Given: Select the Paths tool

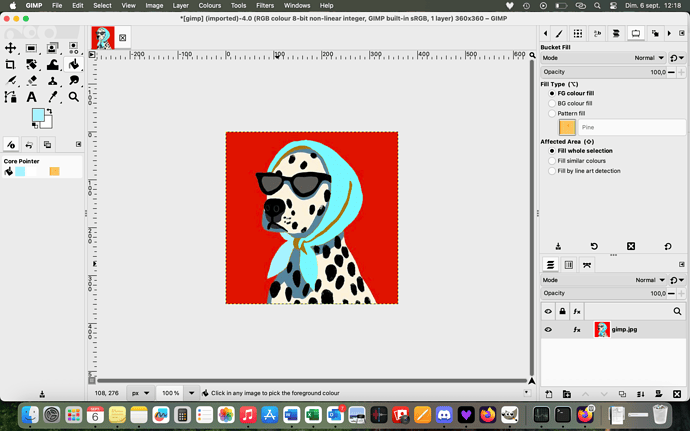Looking at the screenshot, I should 11,97.
